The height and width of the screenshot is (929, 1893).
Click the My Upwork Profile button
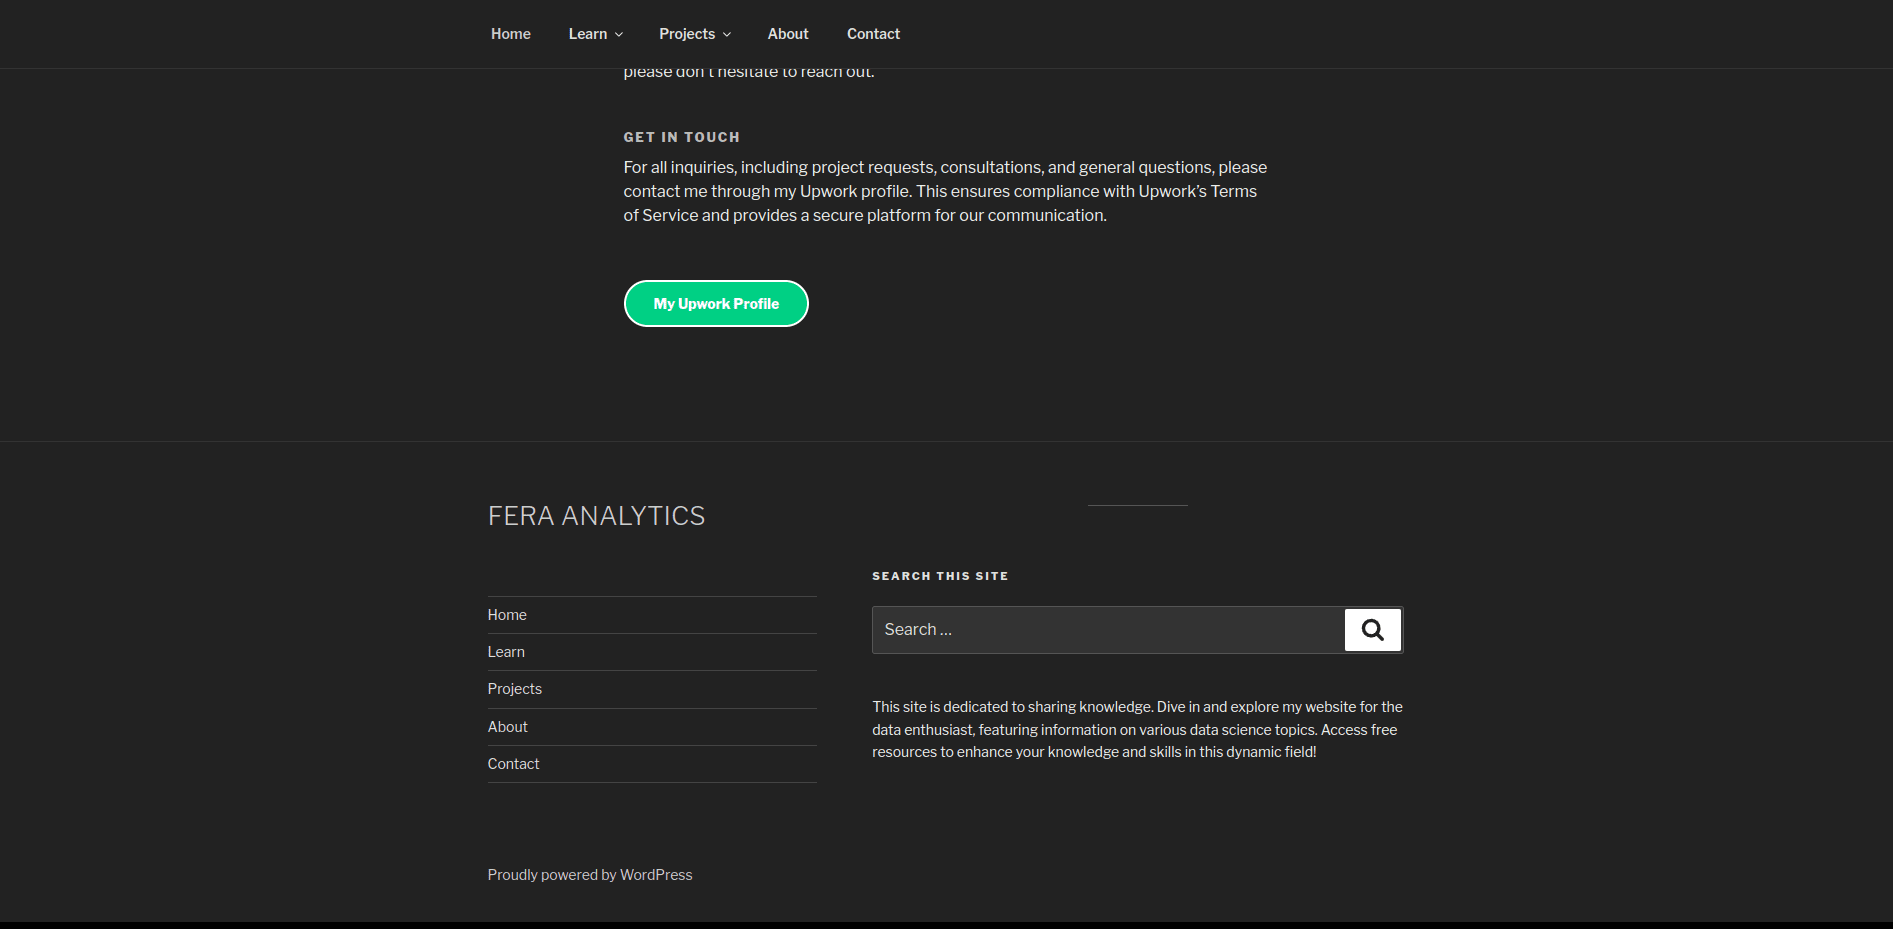[716, 304]
